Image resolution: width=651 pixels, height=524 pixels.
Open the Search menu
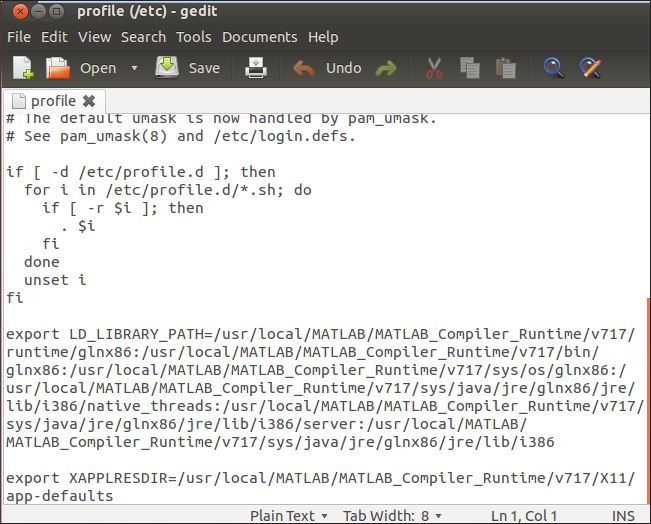143,37
